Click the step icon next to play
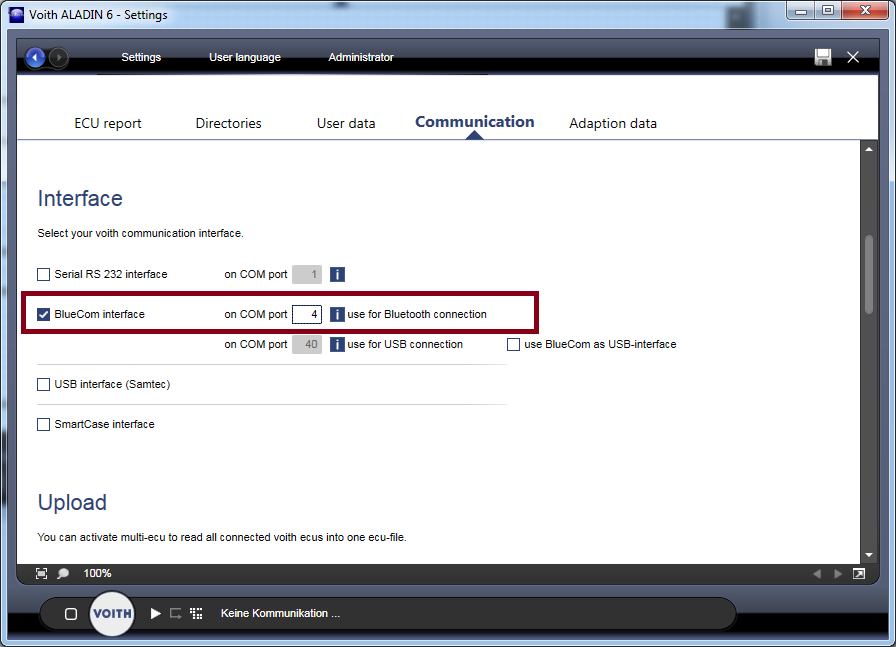The height and width of the screenshot is (647, 896). coord(175,613)
